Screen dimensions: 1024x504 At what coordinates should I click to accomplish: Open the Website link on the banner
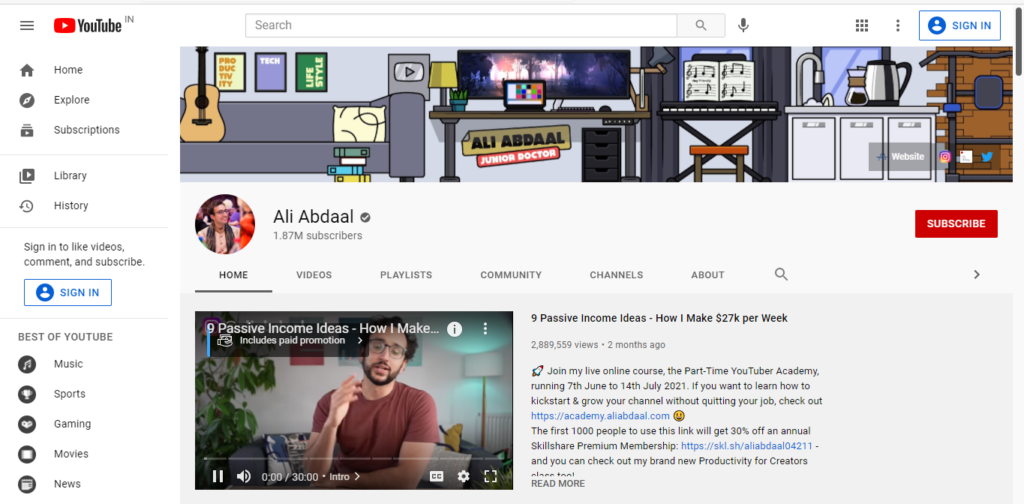[901, 157]
